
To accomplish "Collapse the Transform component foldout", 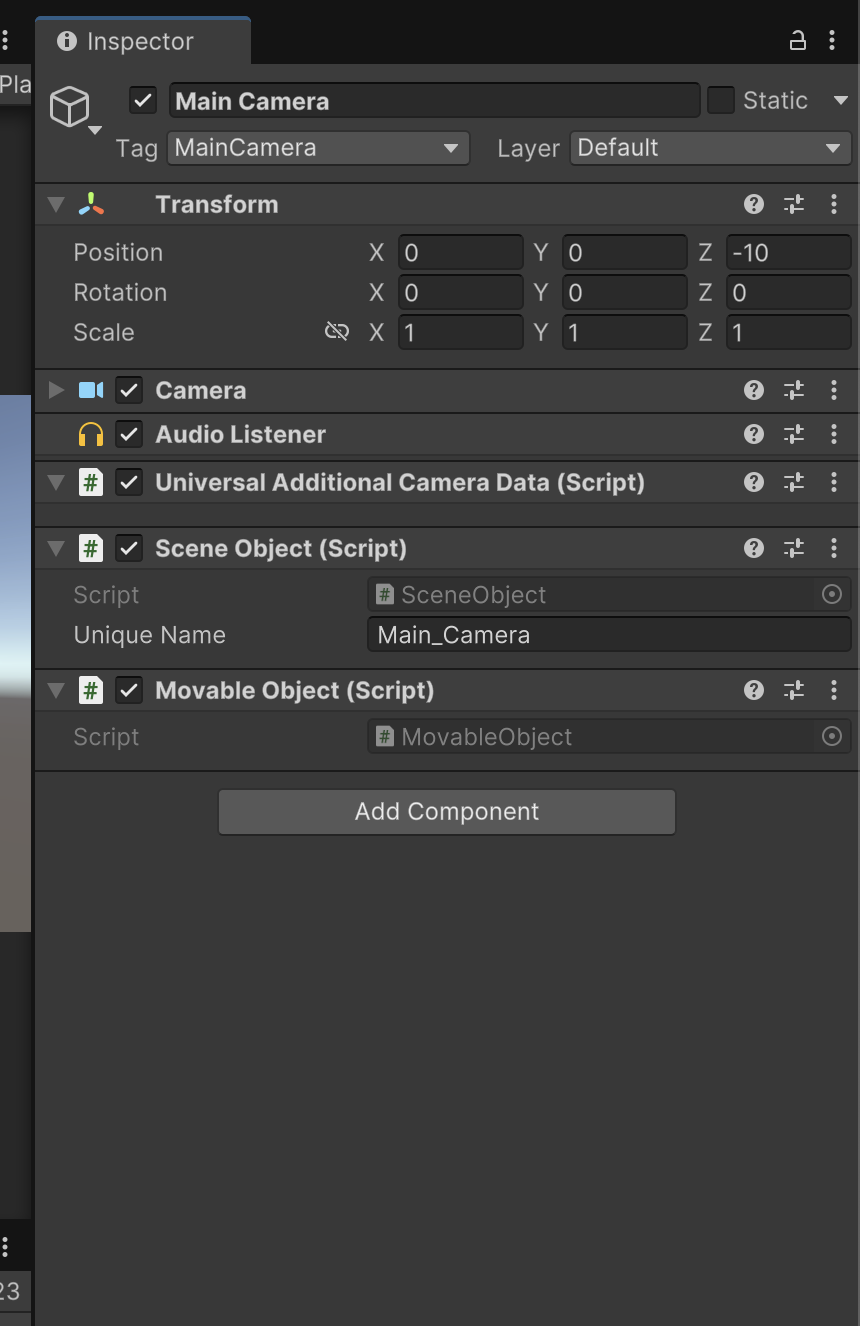I will tap(56, 204).
